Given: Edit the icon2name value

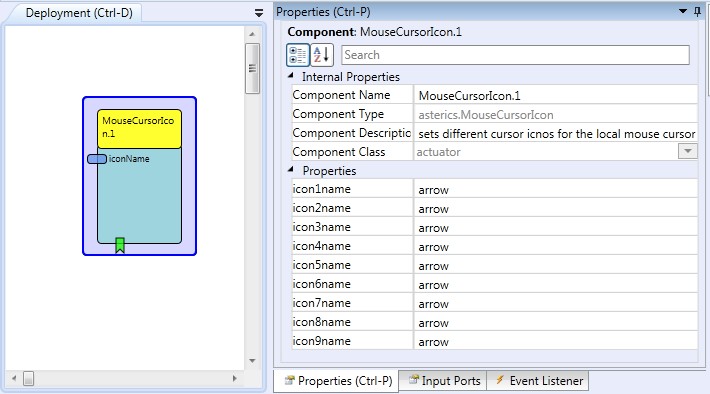Looking at the screenshot, I should (555, 209).
